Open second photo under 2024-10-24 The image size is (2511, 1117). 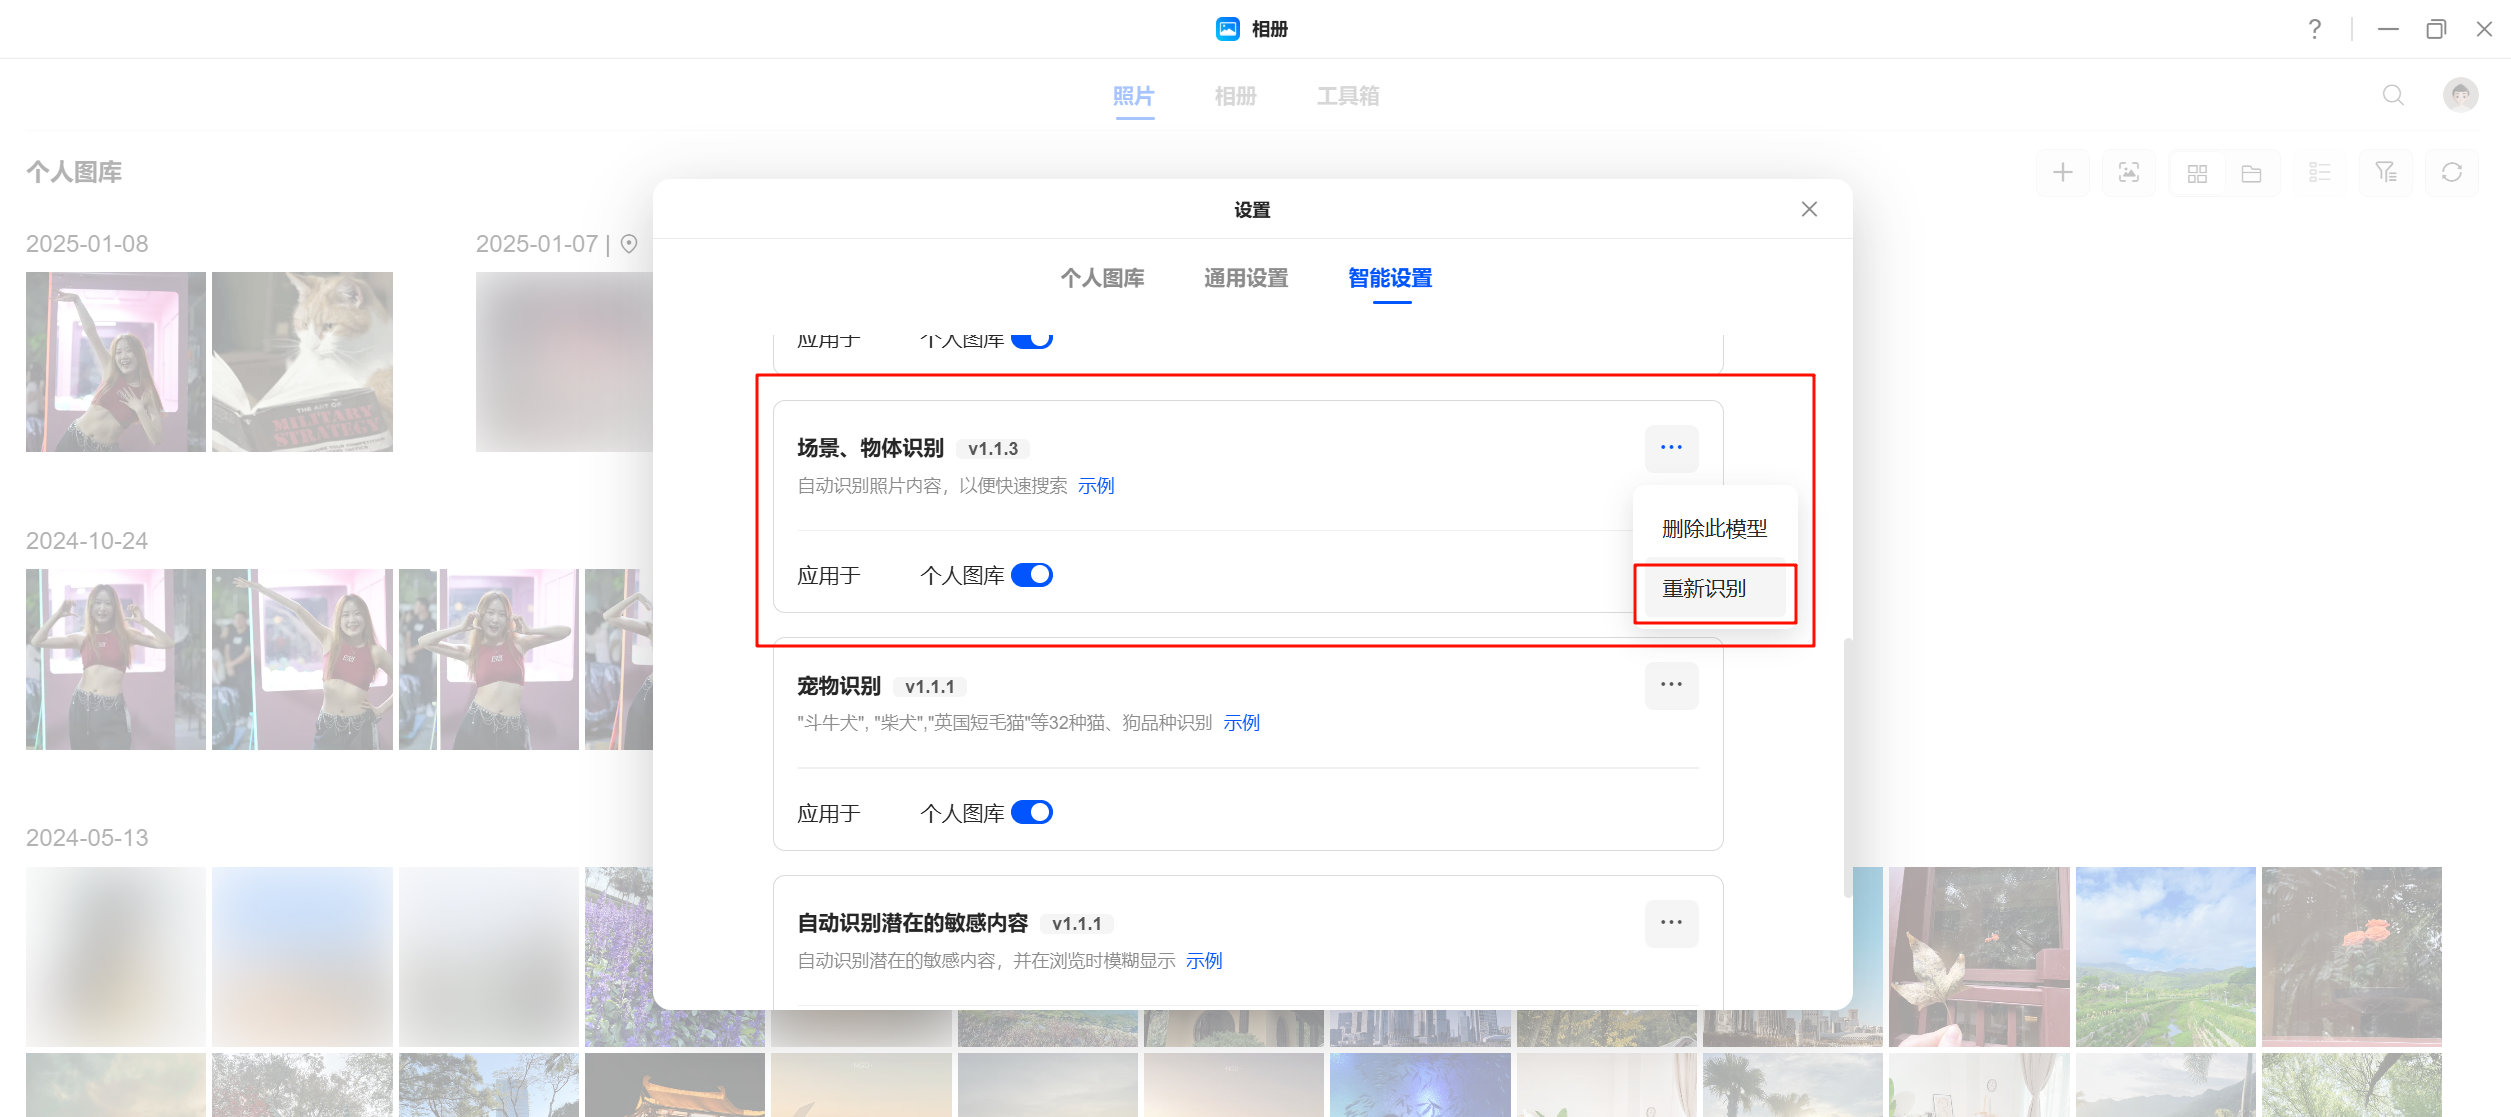[x=302, y=659]
